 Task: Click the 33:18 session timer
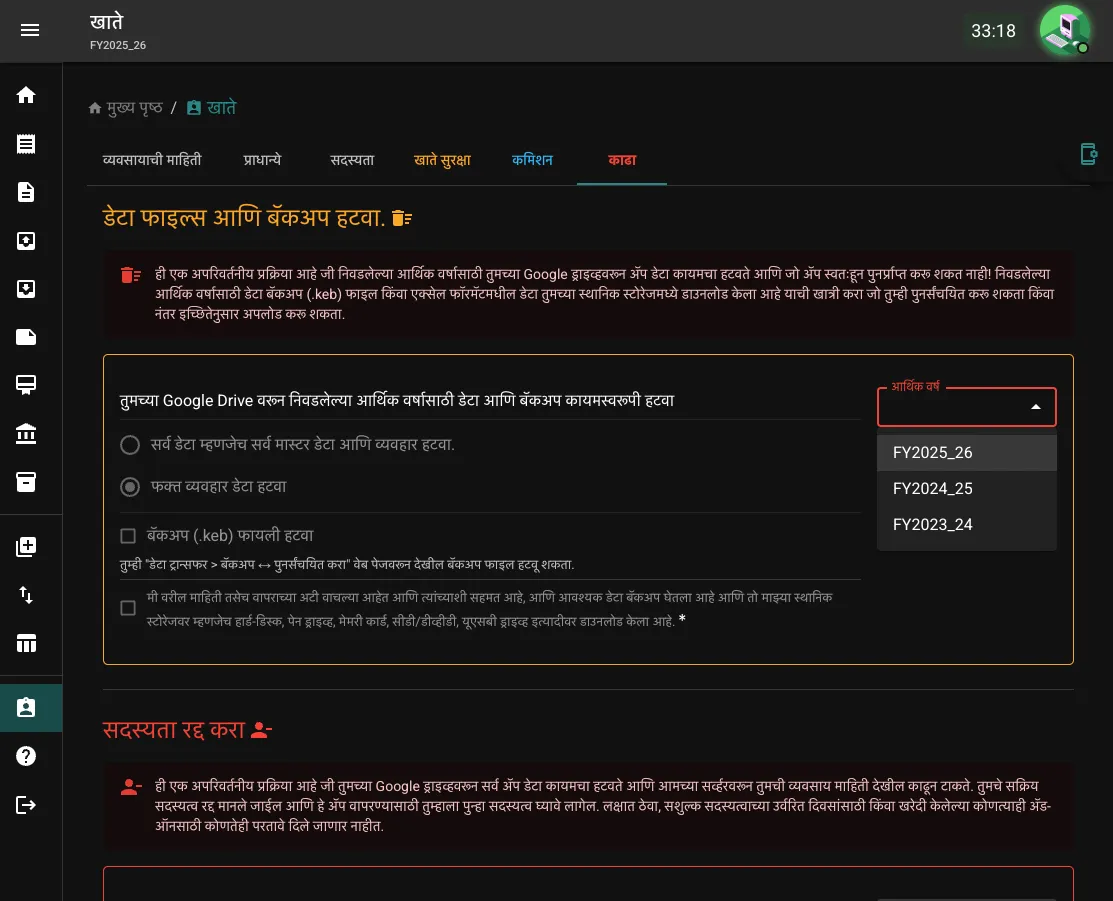click(x=993, y=31)
